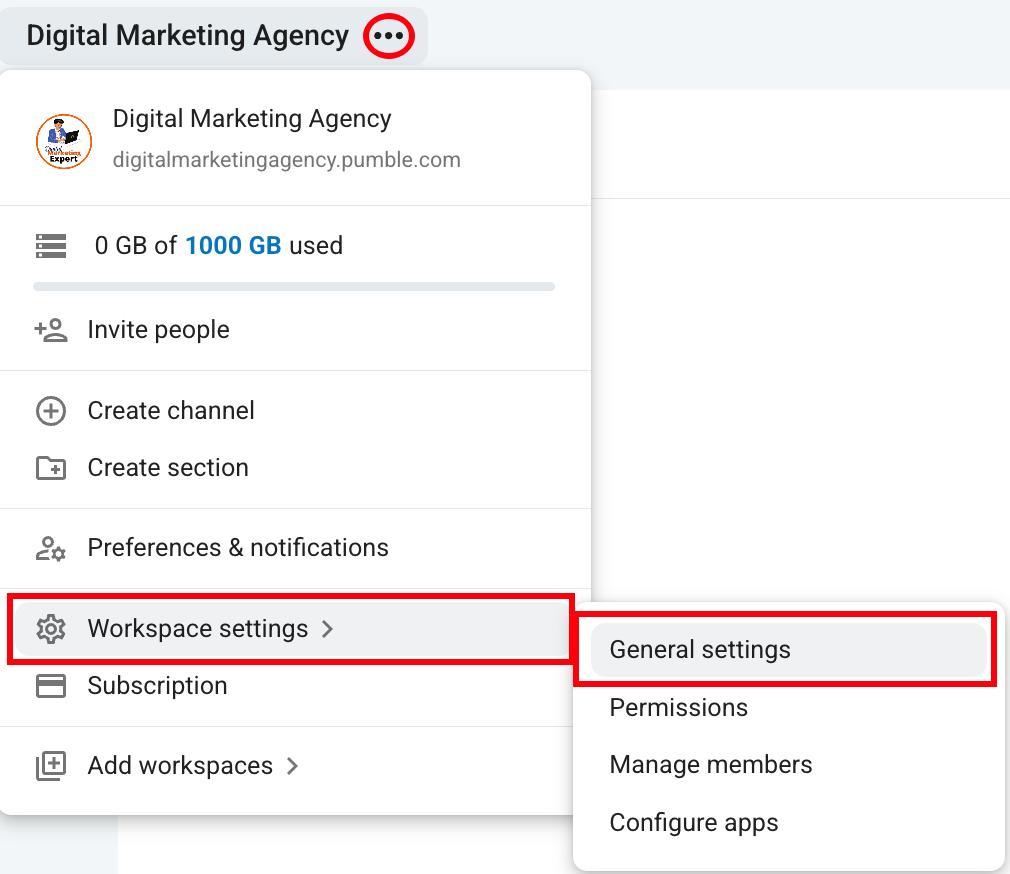1010x874 pixels.
Task: Click the Create section folder icon
Action: (x=51, y=468)
